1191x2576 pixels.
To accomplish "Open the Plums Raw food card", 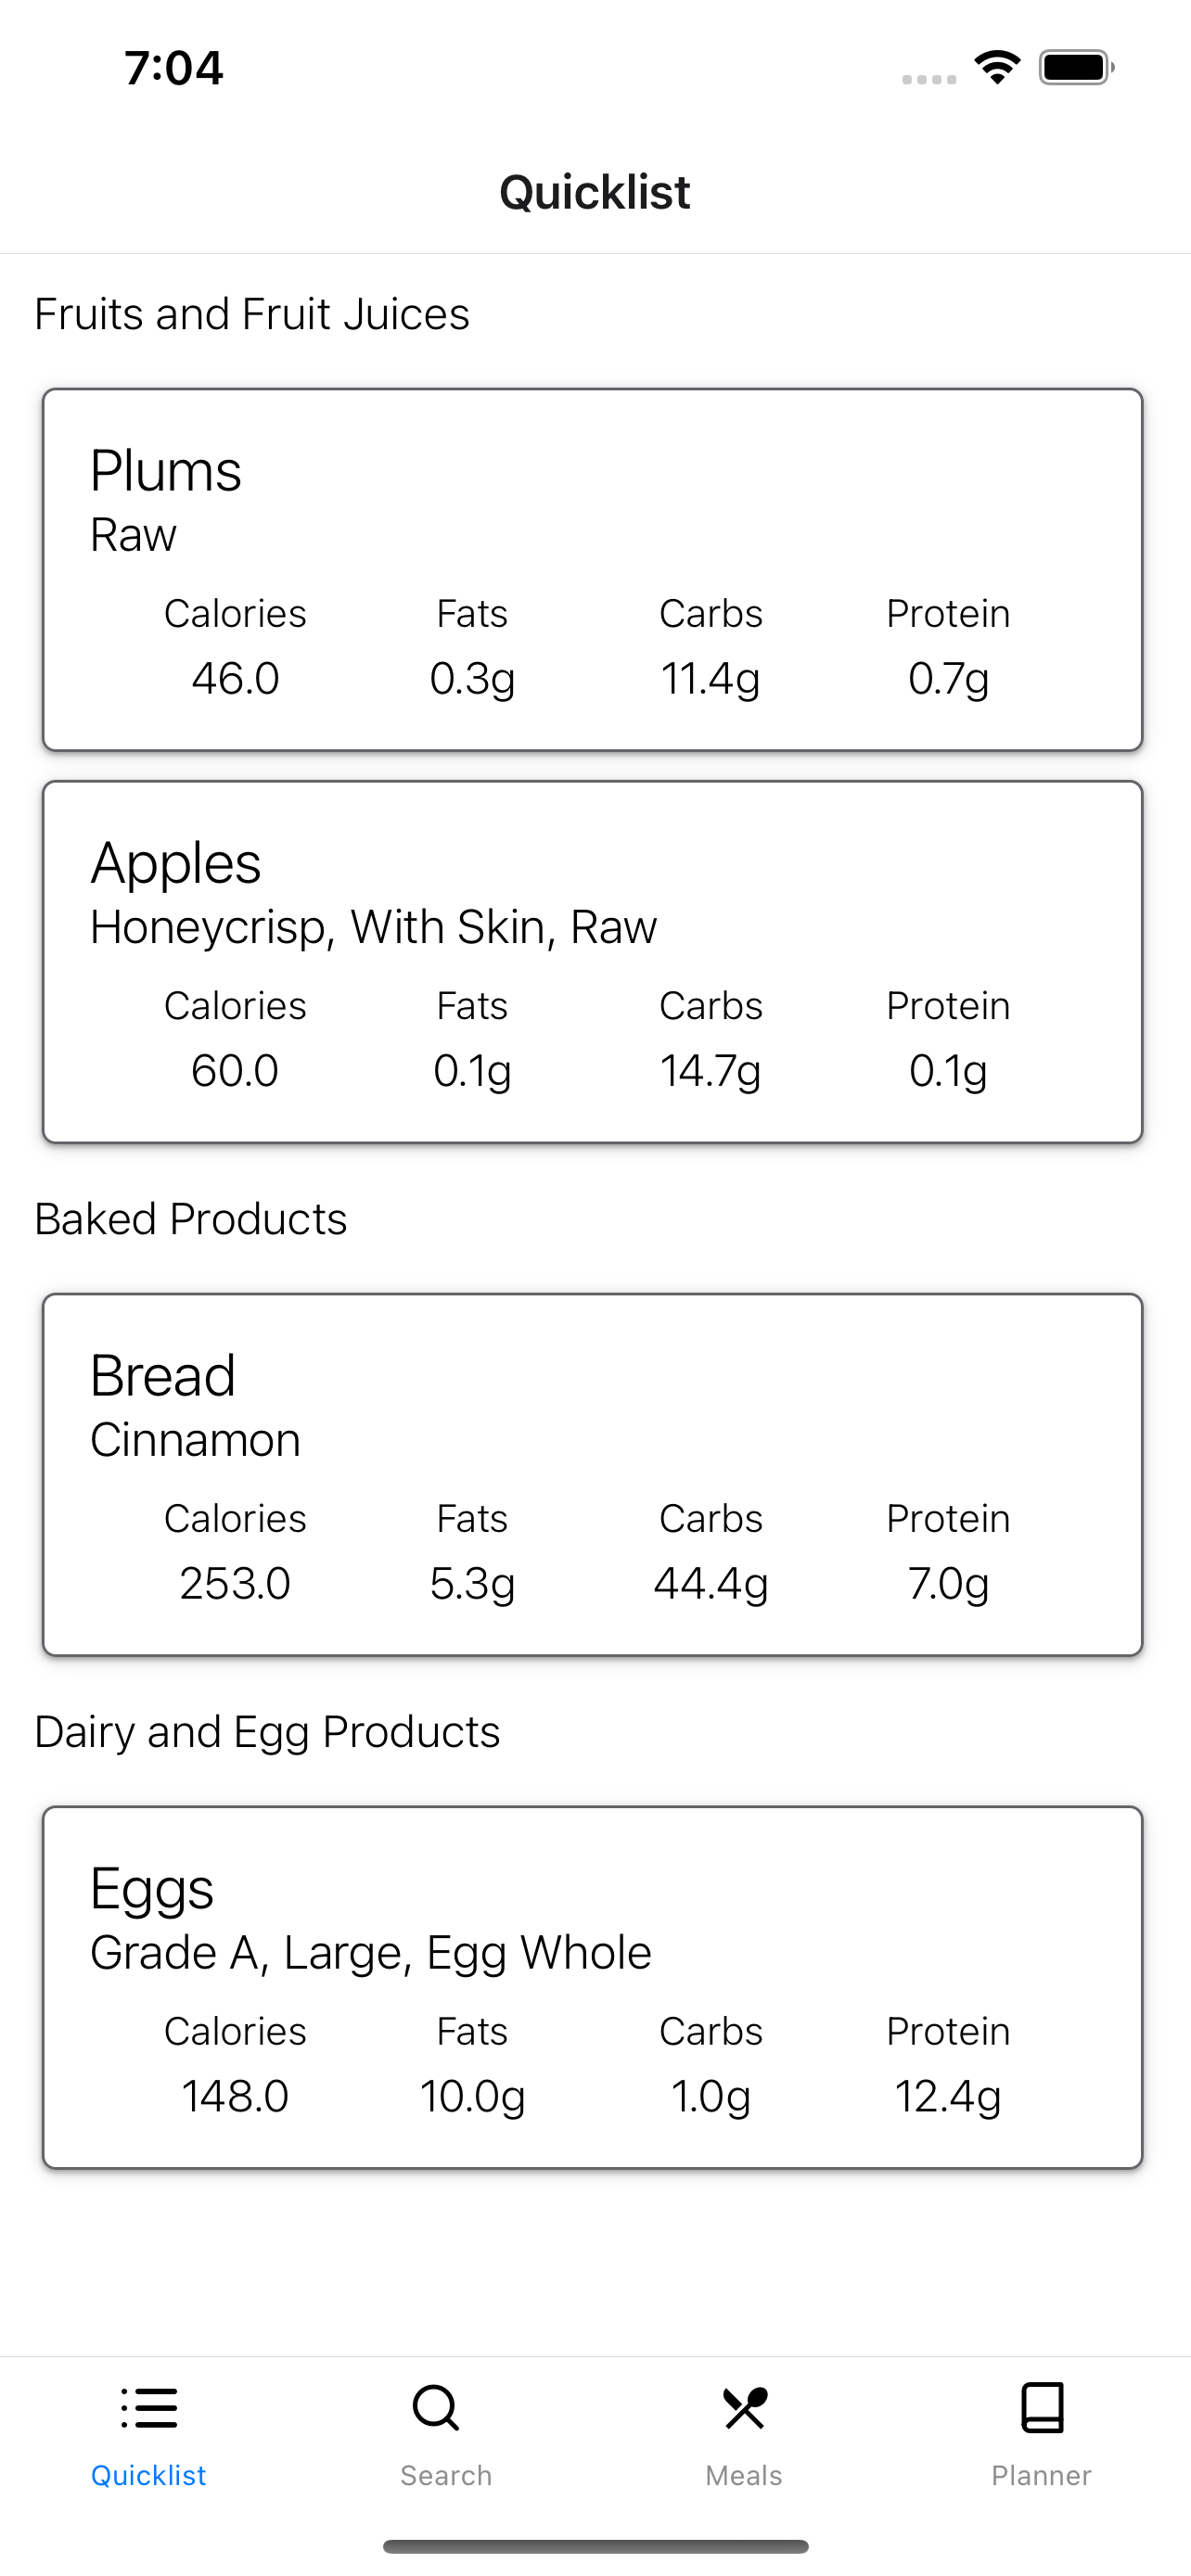I will pyautogui.click(x=593, y=570).
